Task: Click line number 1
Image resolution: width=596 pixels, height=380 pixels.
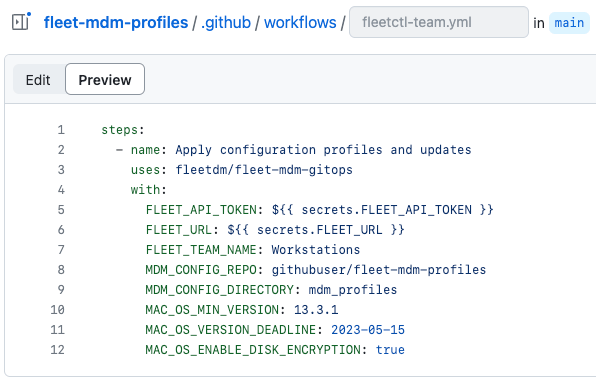Action: tap(61, 130)
